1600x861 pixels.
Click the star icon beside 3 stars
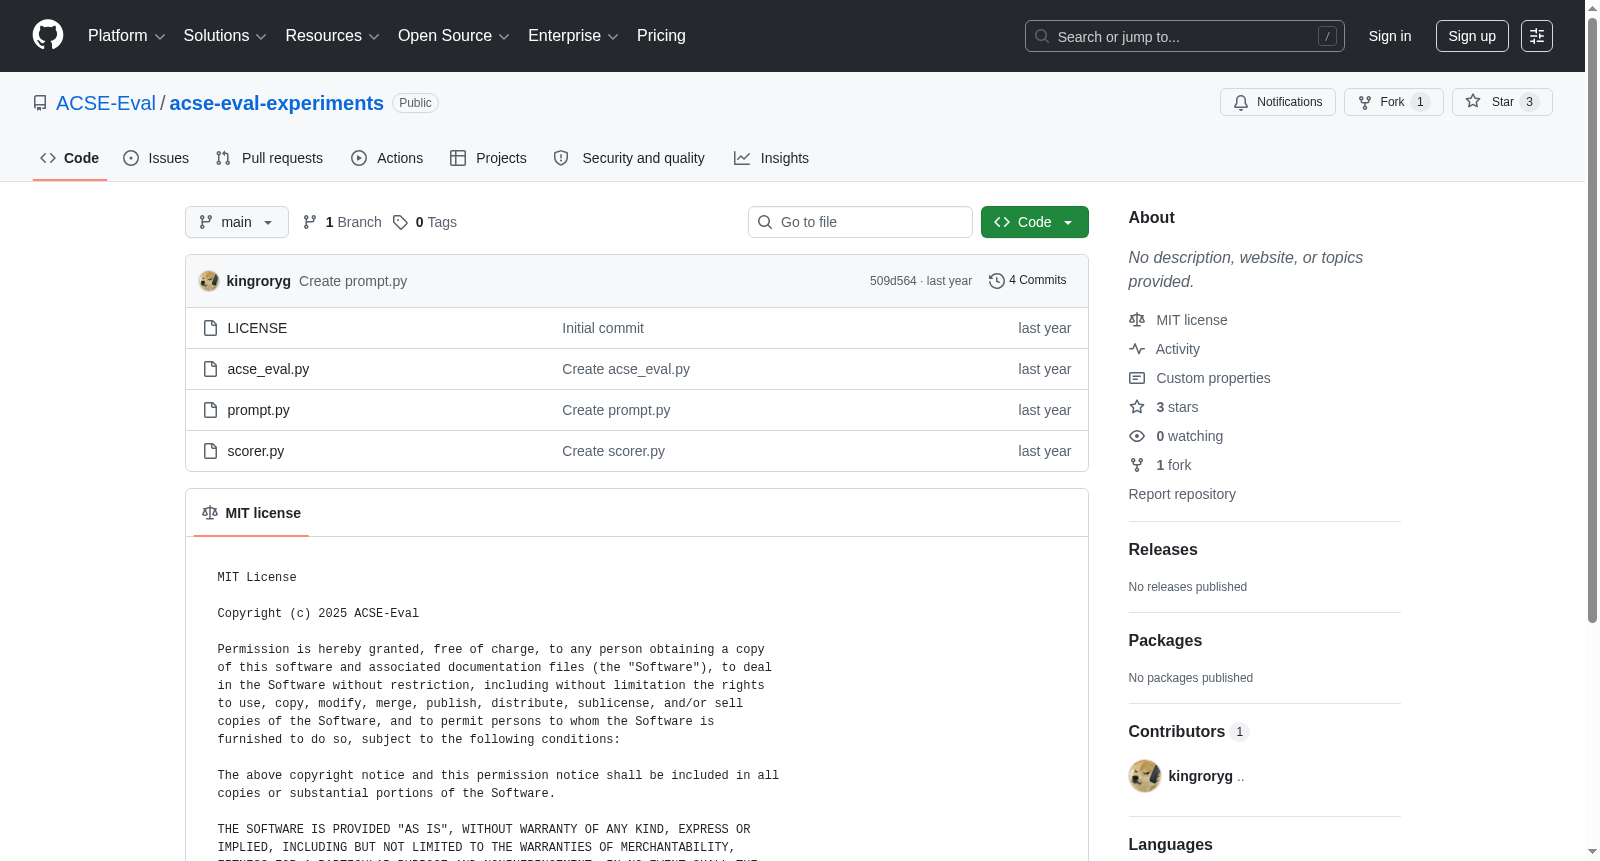[1137, 407]
